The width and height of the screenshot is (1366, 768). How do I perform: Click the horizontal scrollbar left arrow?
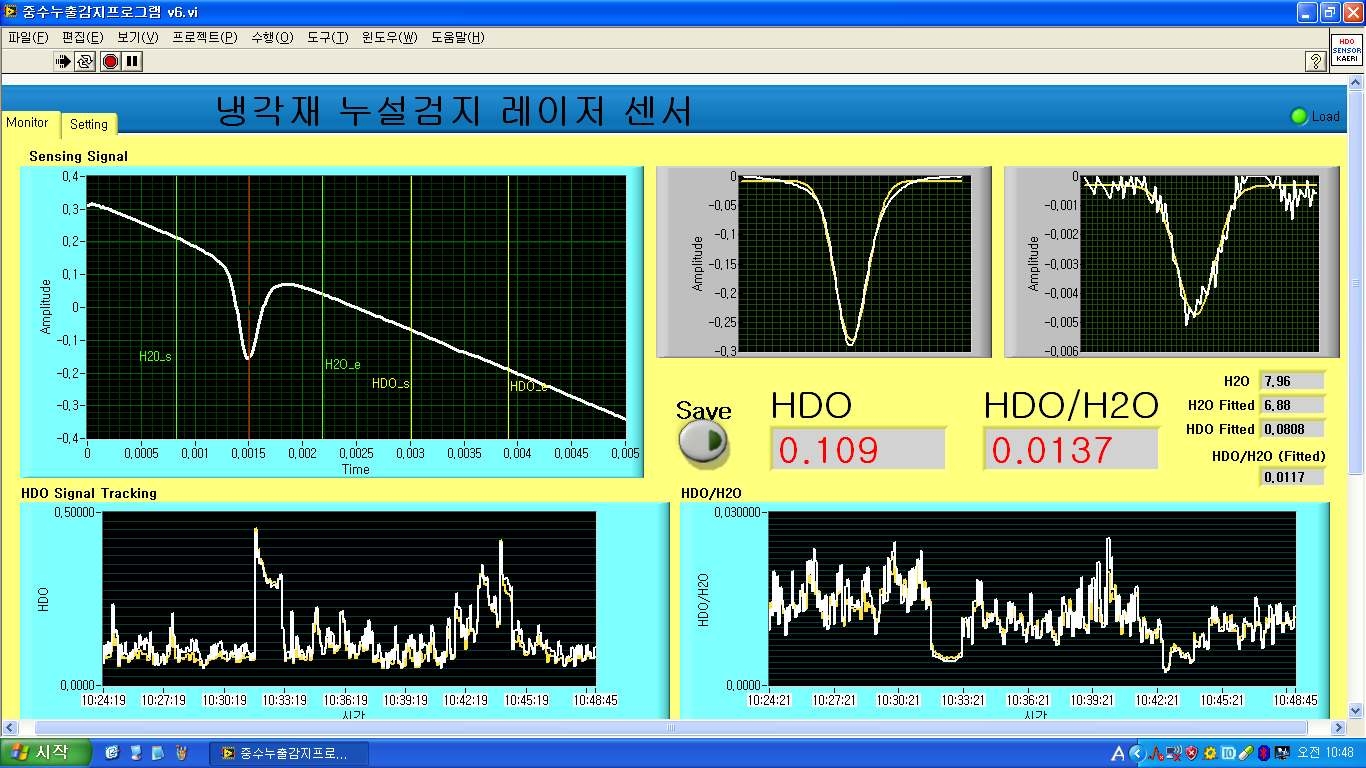[x=11, y=727]
